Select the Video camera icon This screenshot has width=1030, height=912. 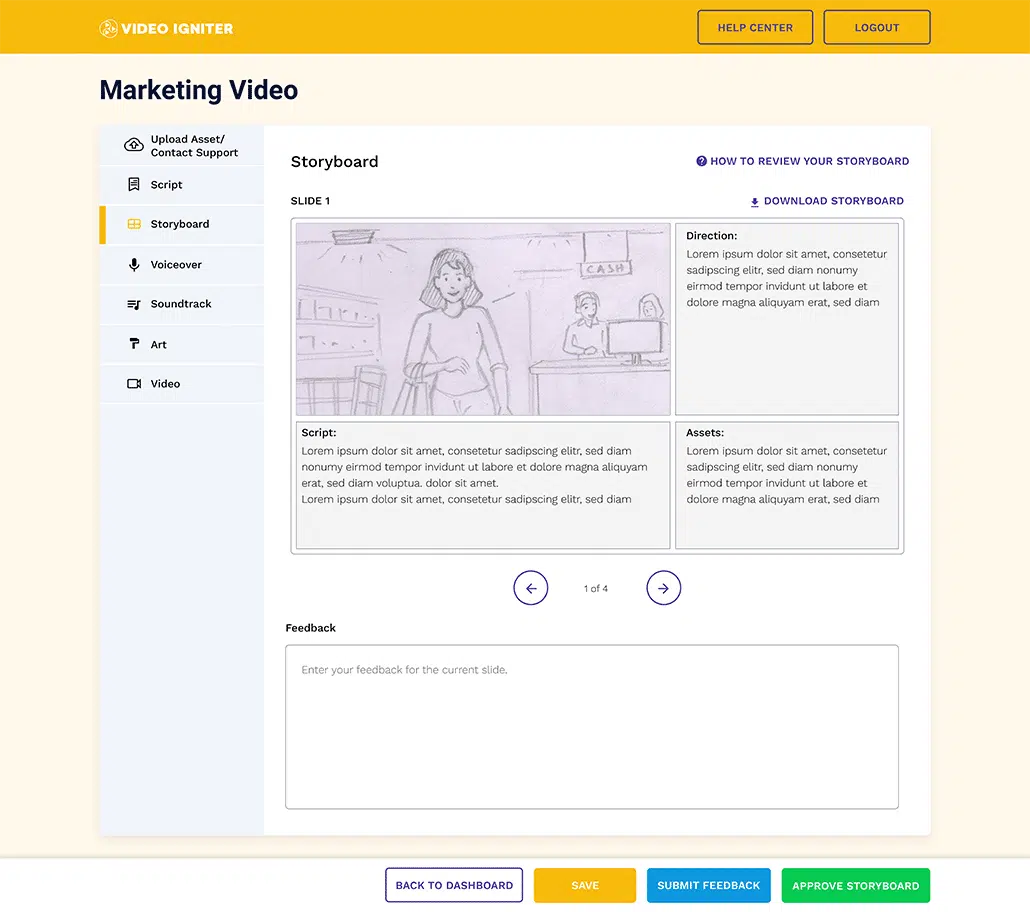point(133,383)
